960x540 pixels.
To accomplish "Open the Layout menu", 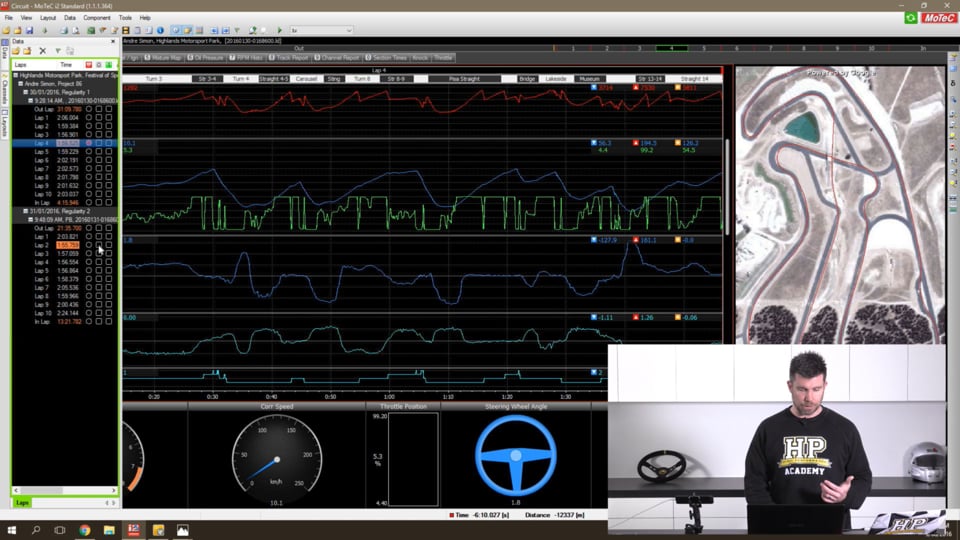I will click(x=48, y=18).
